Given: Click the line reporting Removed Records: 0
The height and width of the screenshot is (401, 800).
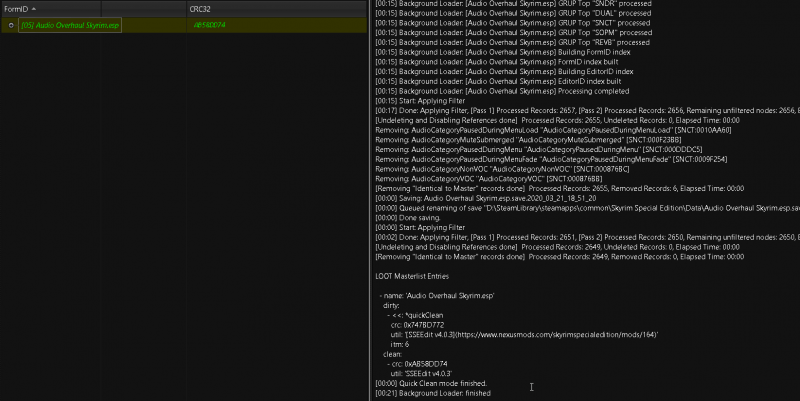Looking at the screenshot, I should (x=560, y=257).
